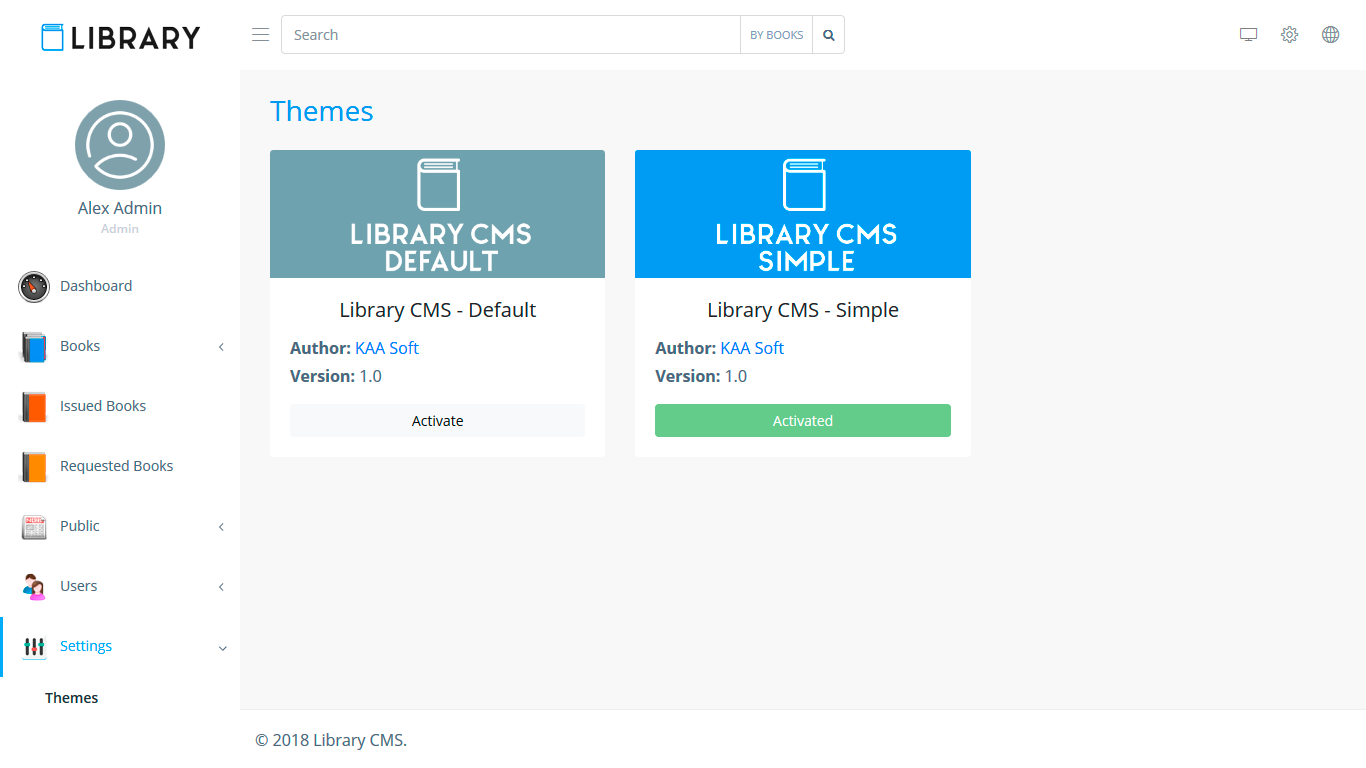This screenshot has height=768, width=1366.
Task: Open KAA Soft link for Simple theme
Action: (752, 348)
